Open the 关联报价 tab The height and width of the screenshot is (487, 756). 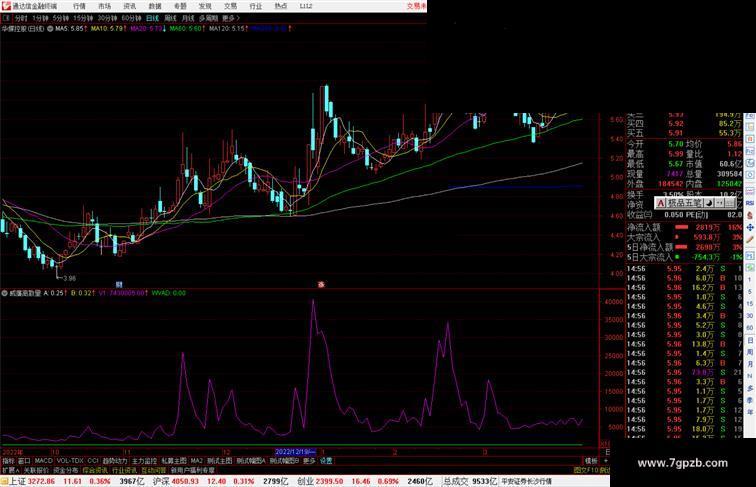pyautogui.click(x=36, y=470)
